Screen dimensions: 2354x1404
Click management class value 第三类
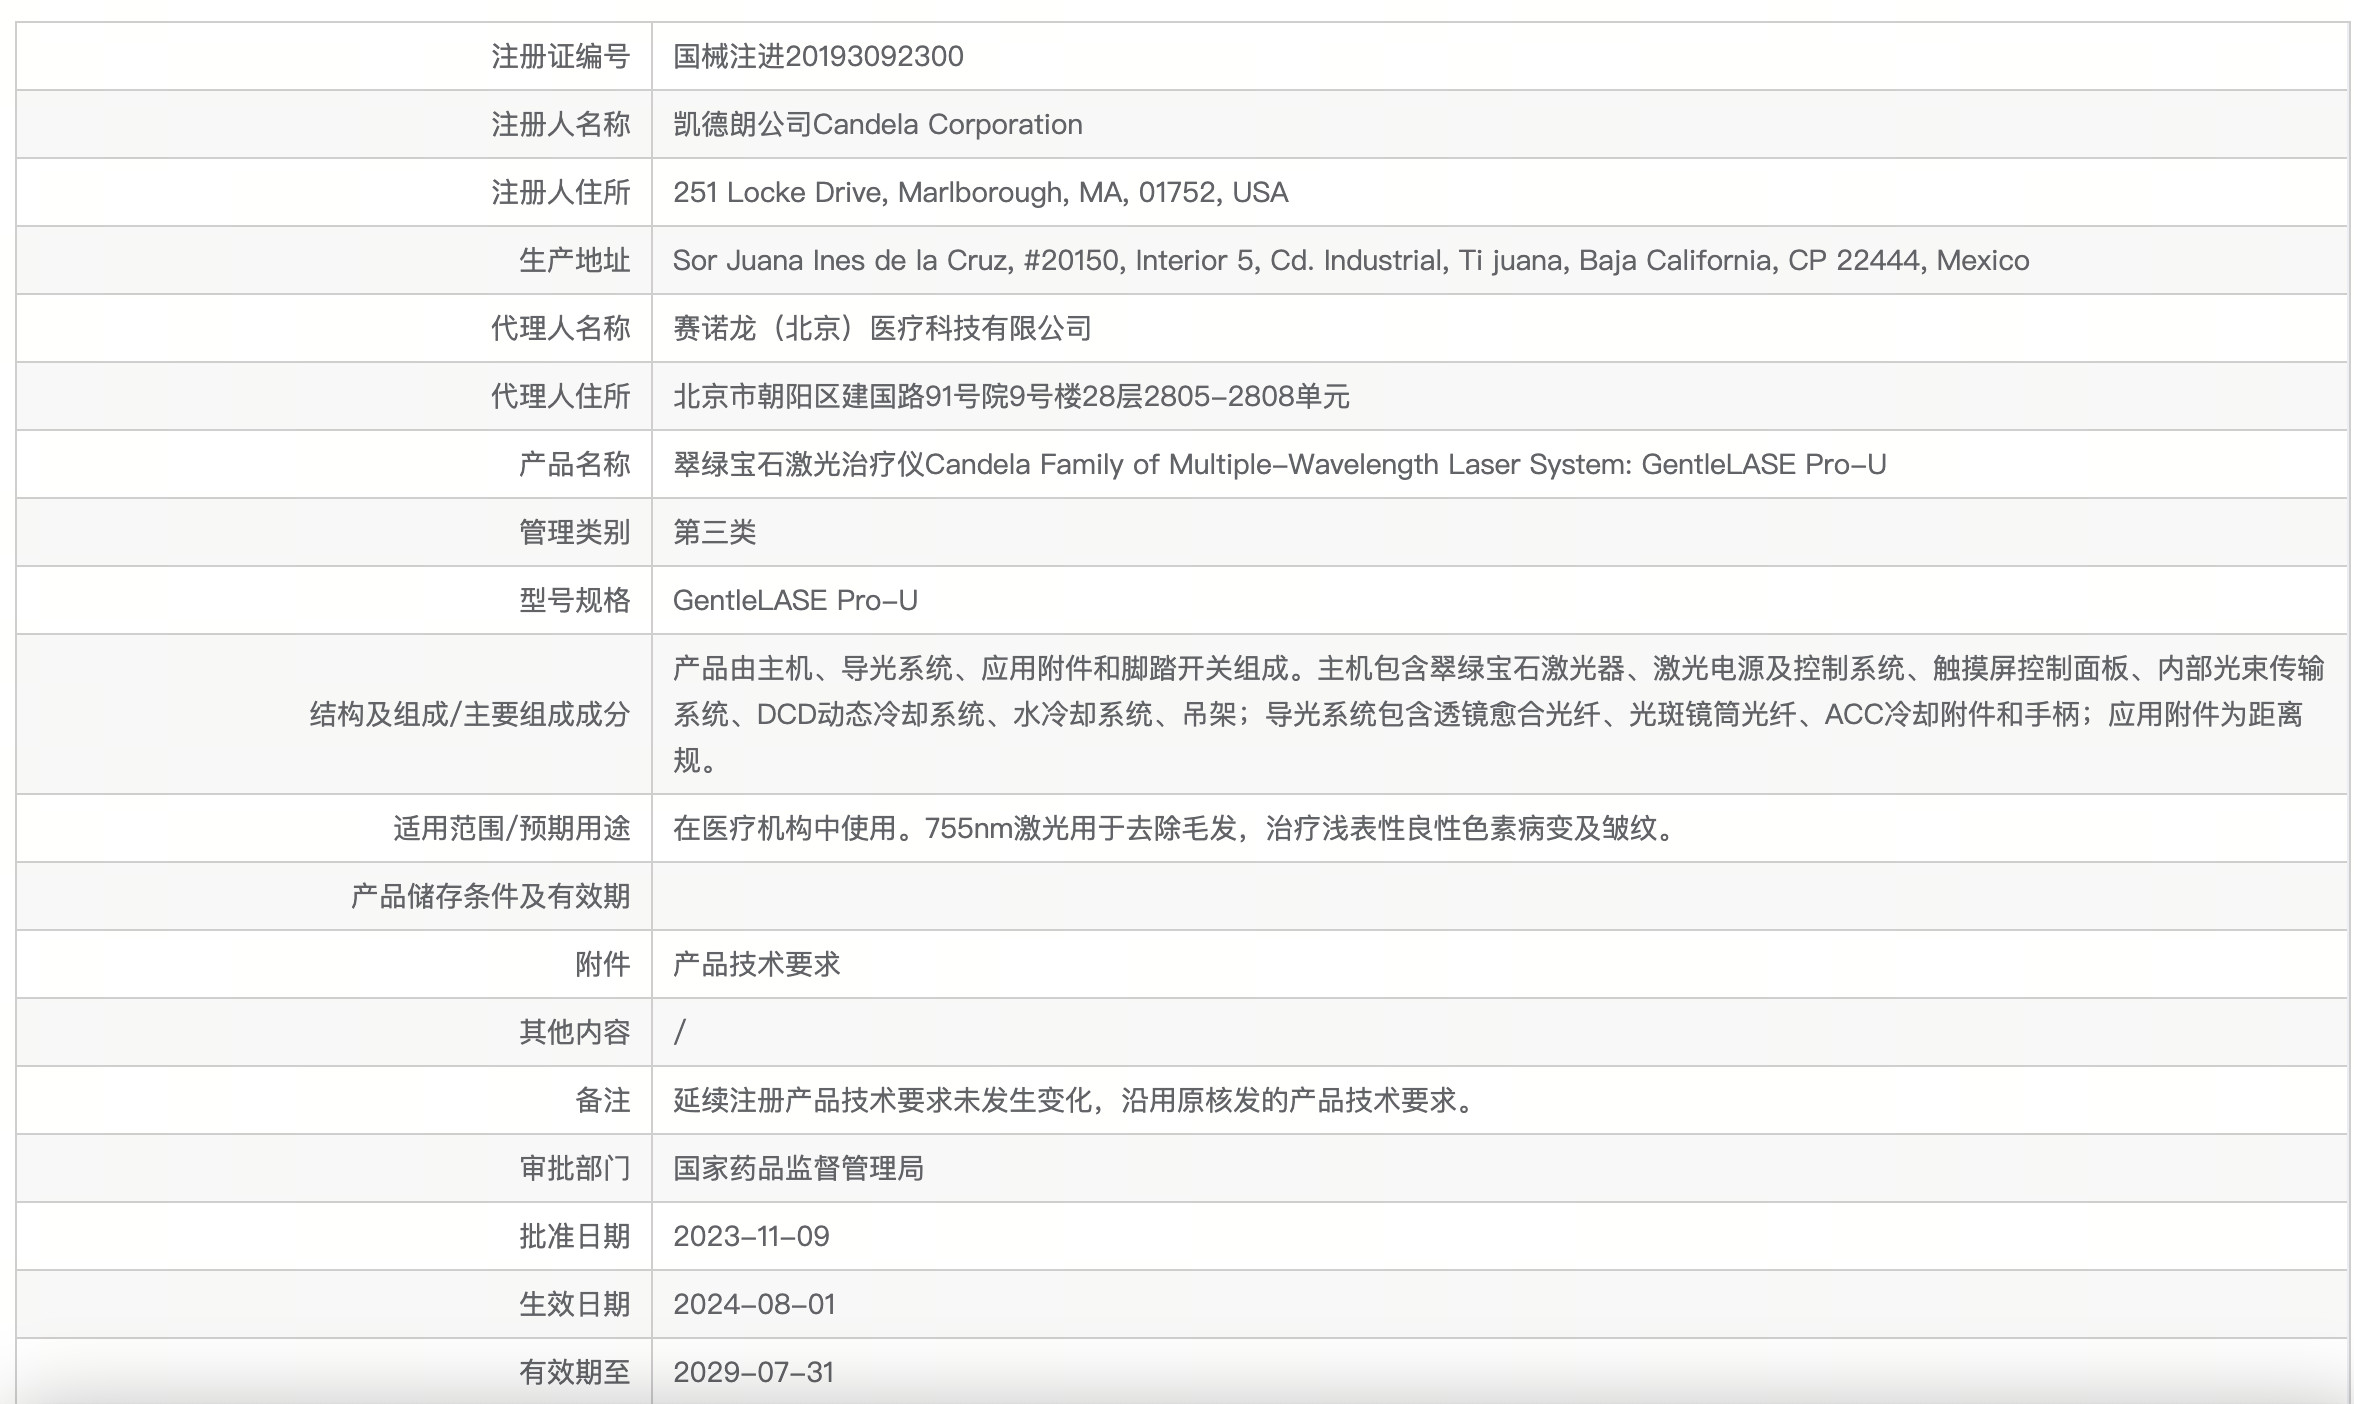click(x=714, y=532)
